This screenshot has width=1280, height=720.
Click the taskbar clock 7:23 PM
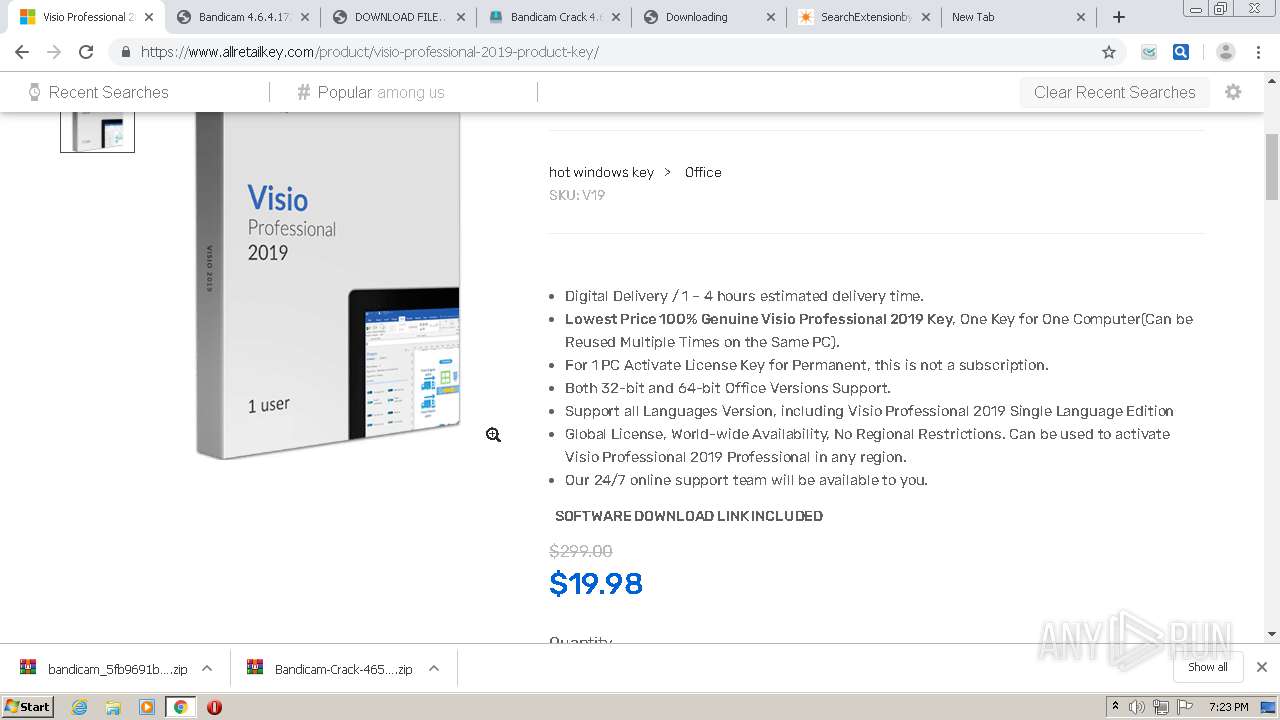[1228, 707]
